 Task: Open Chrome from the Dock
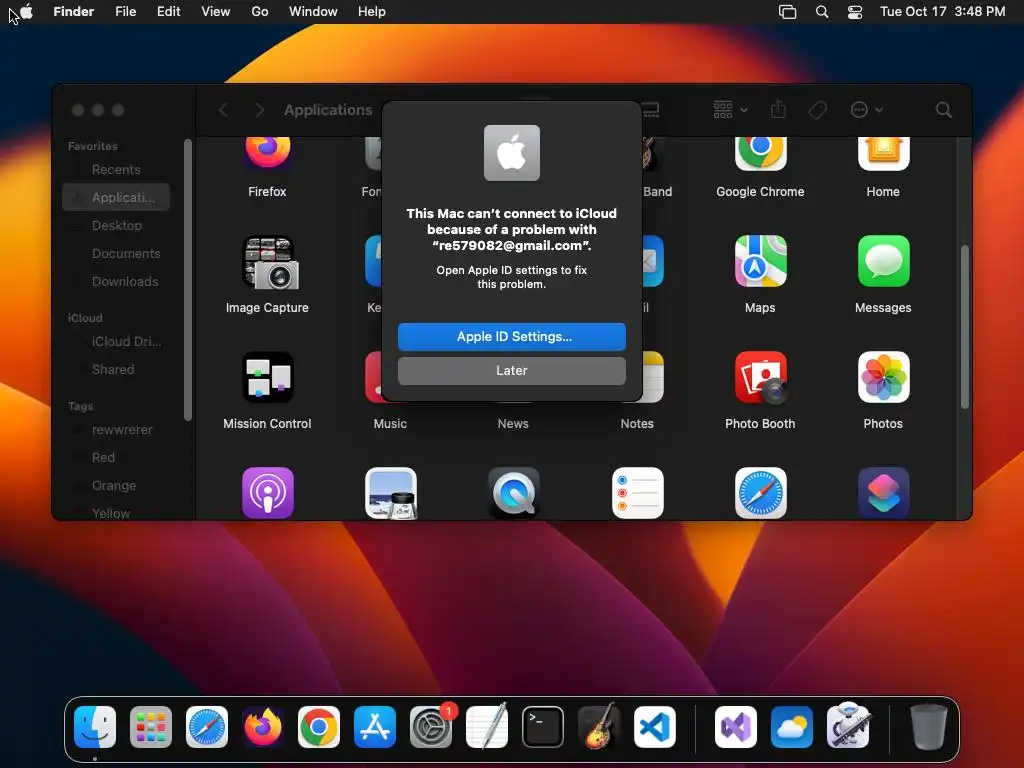pyautogui.click(x=319, y=727)
